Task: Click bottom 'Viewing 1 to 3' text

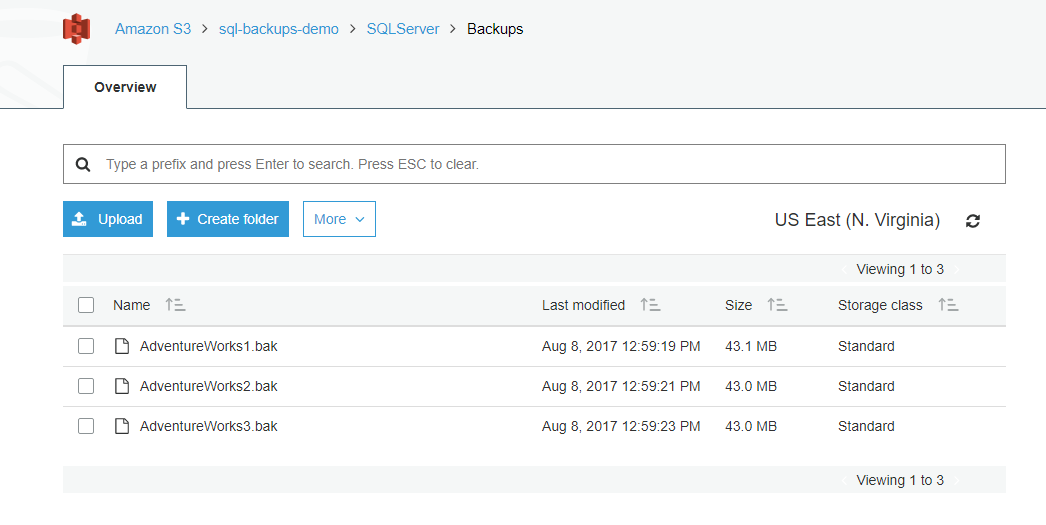Action: 900,480
